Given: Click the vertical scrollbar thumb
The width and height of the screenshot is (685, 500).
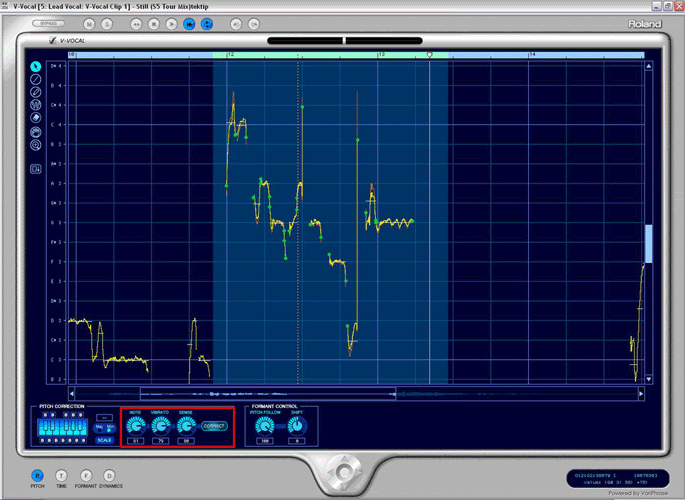Looking at the screenshot, I should (649, 244).
